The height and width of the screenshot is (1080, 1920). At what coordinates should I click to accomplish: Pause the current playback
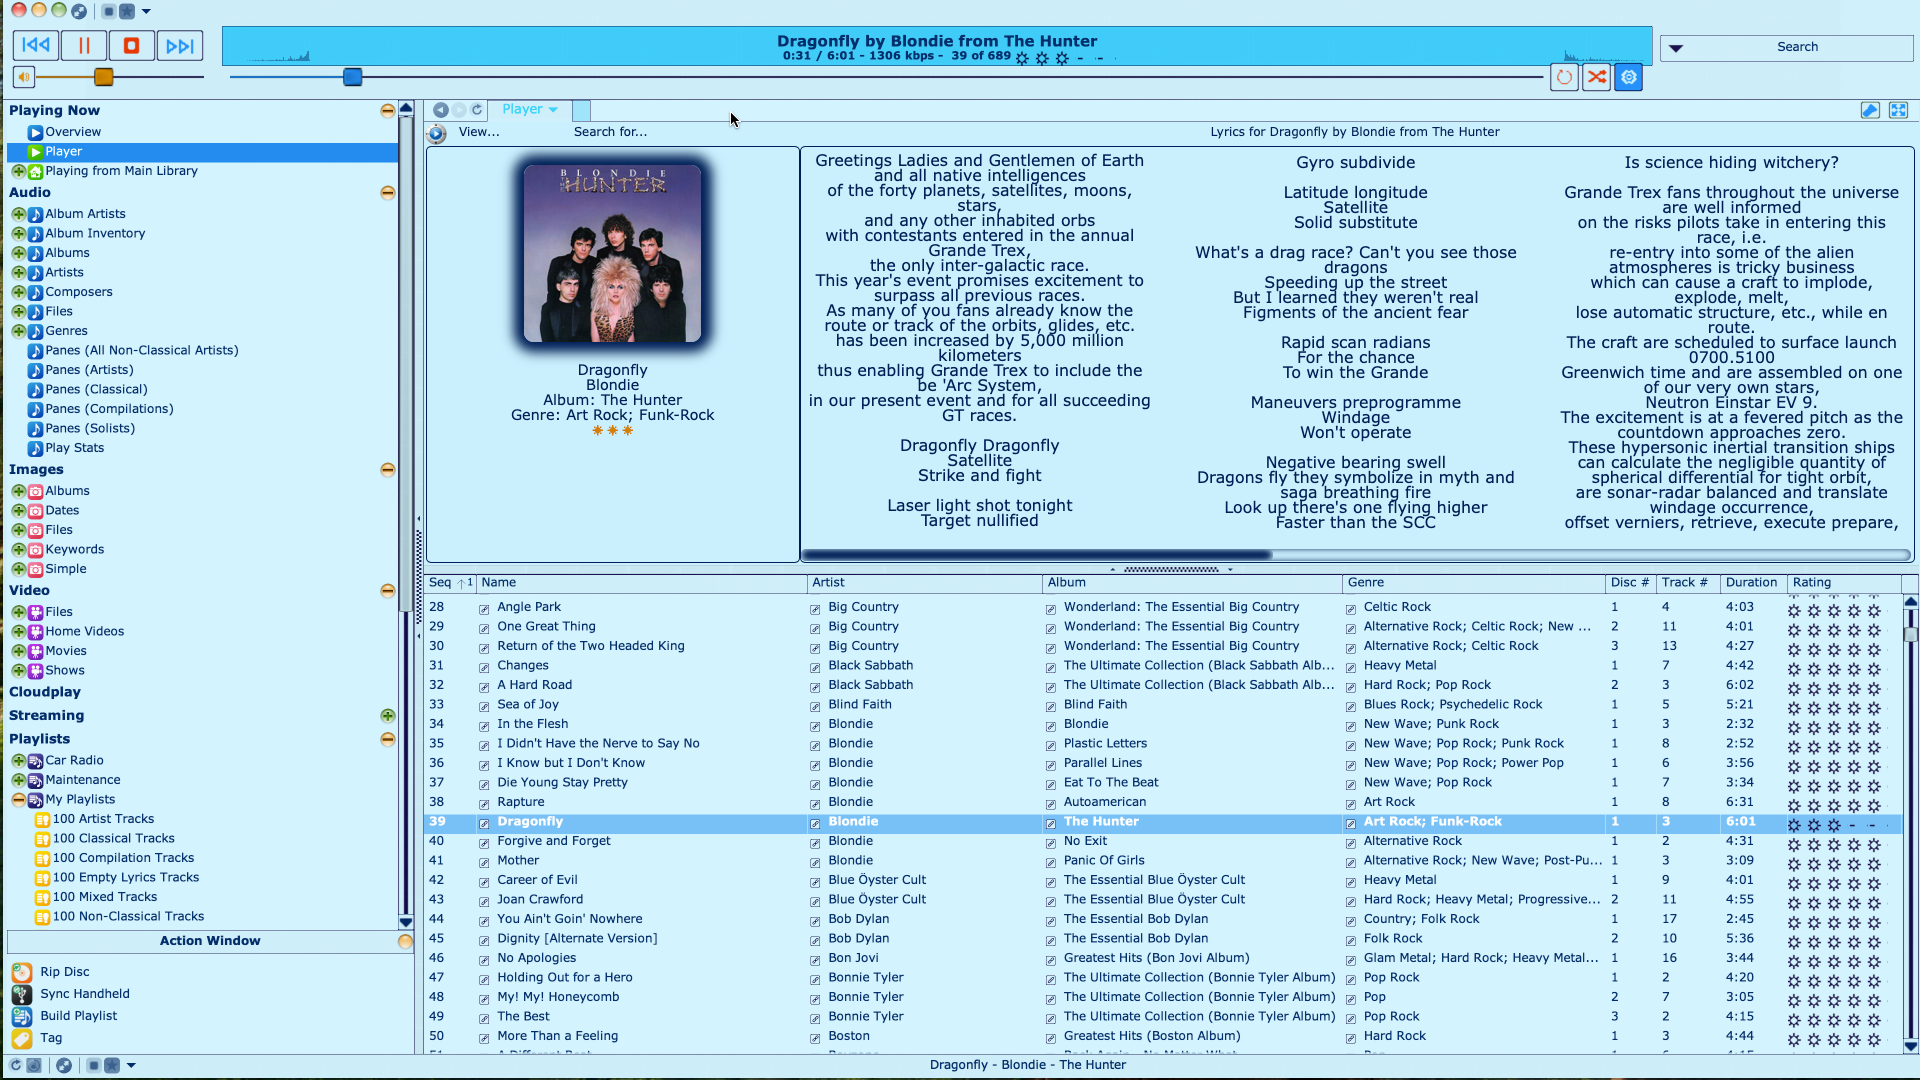pyautogui.click(x=84, y=45)
